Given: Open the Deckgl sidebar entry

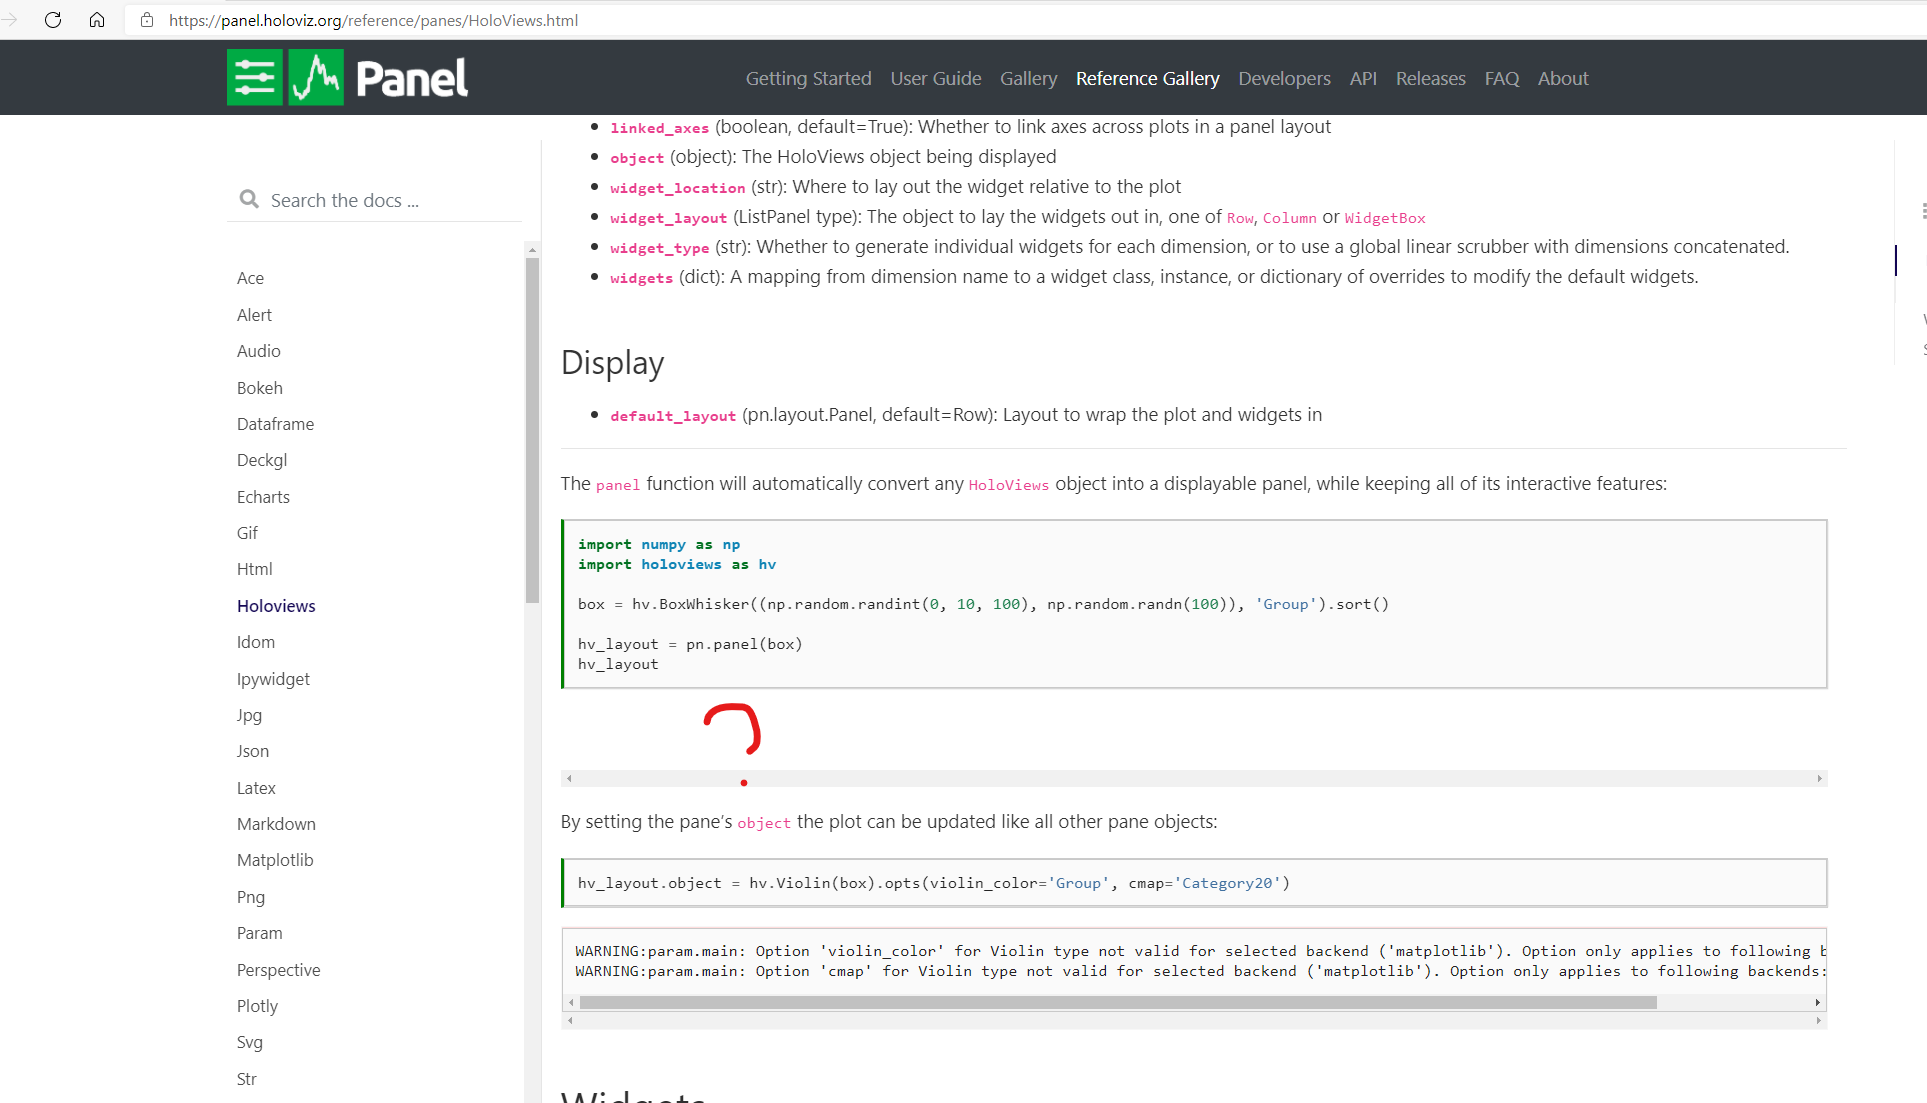Looking at the screenshot, I should point(261,459).
